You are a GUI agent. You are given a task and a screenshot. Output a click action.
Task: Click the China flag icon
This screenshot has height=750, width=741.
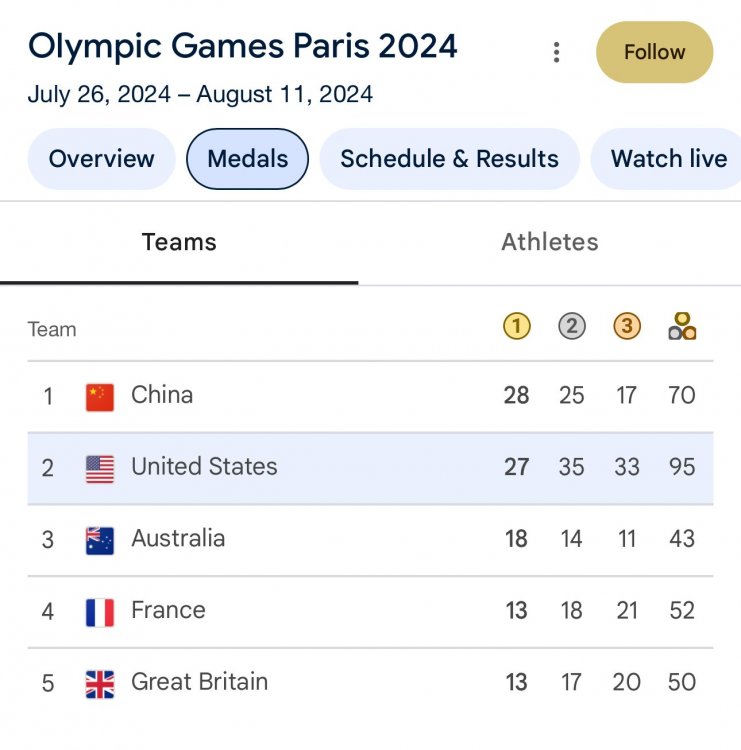[100, 396]
